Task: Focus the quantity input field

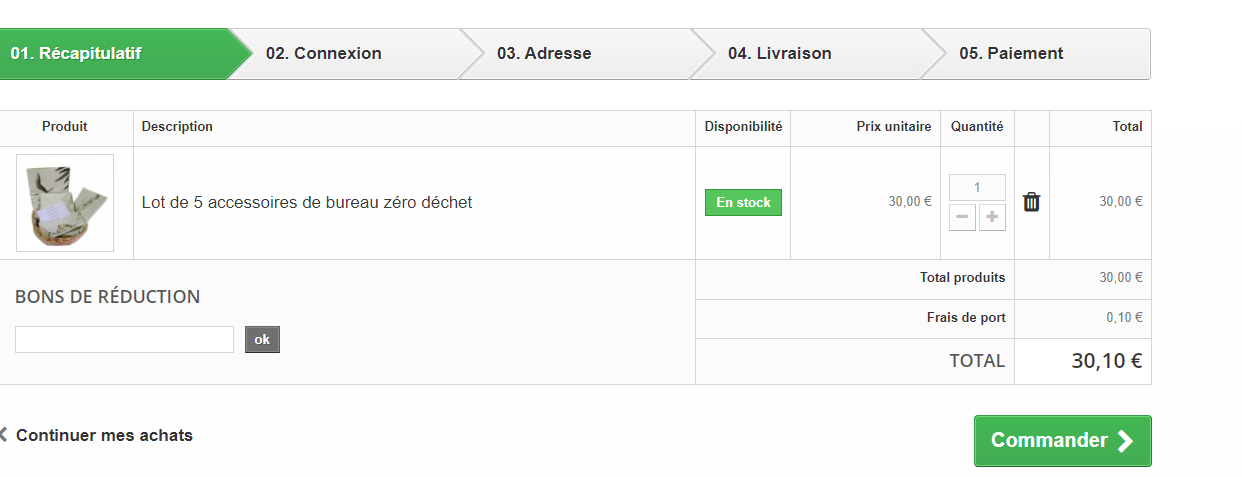Action: [x=977, y=187]
